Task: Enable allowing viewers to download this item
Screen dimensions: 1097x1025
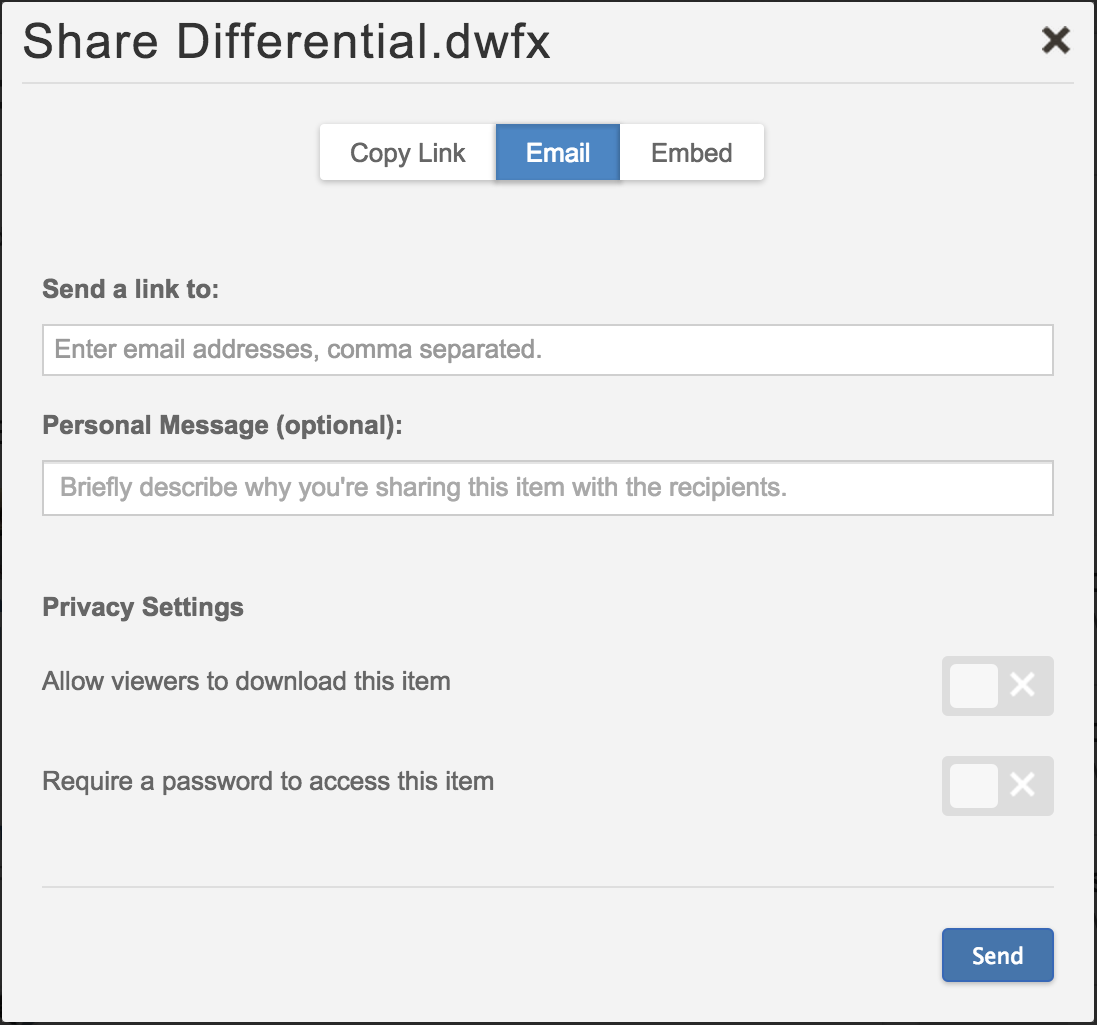Action: coord(997,686)
